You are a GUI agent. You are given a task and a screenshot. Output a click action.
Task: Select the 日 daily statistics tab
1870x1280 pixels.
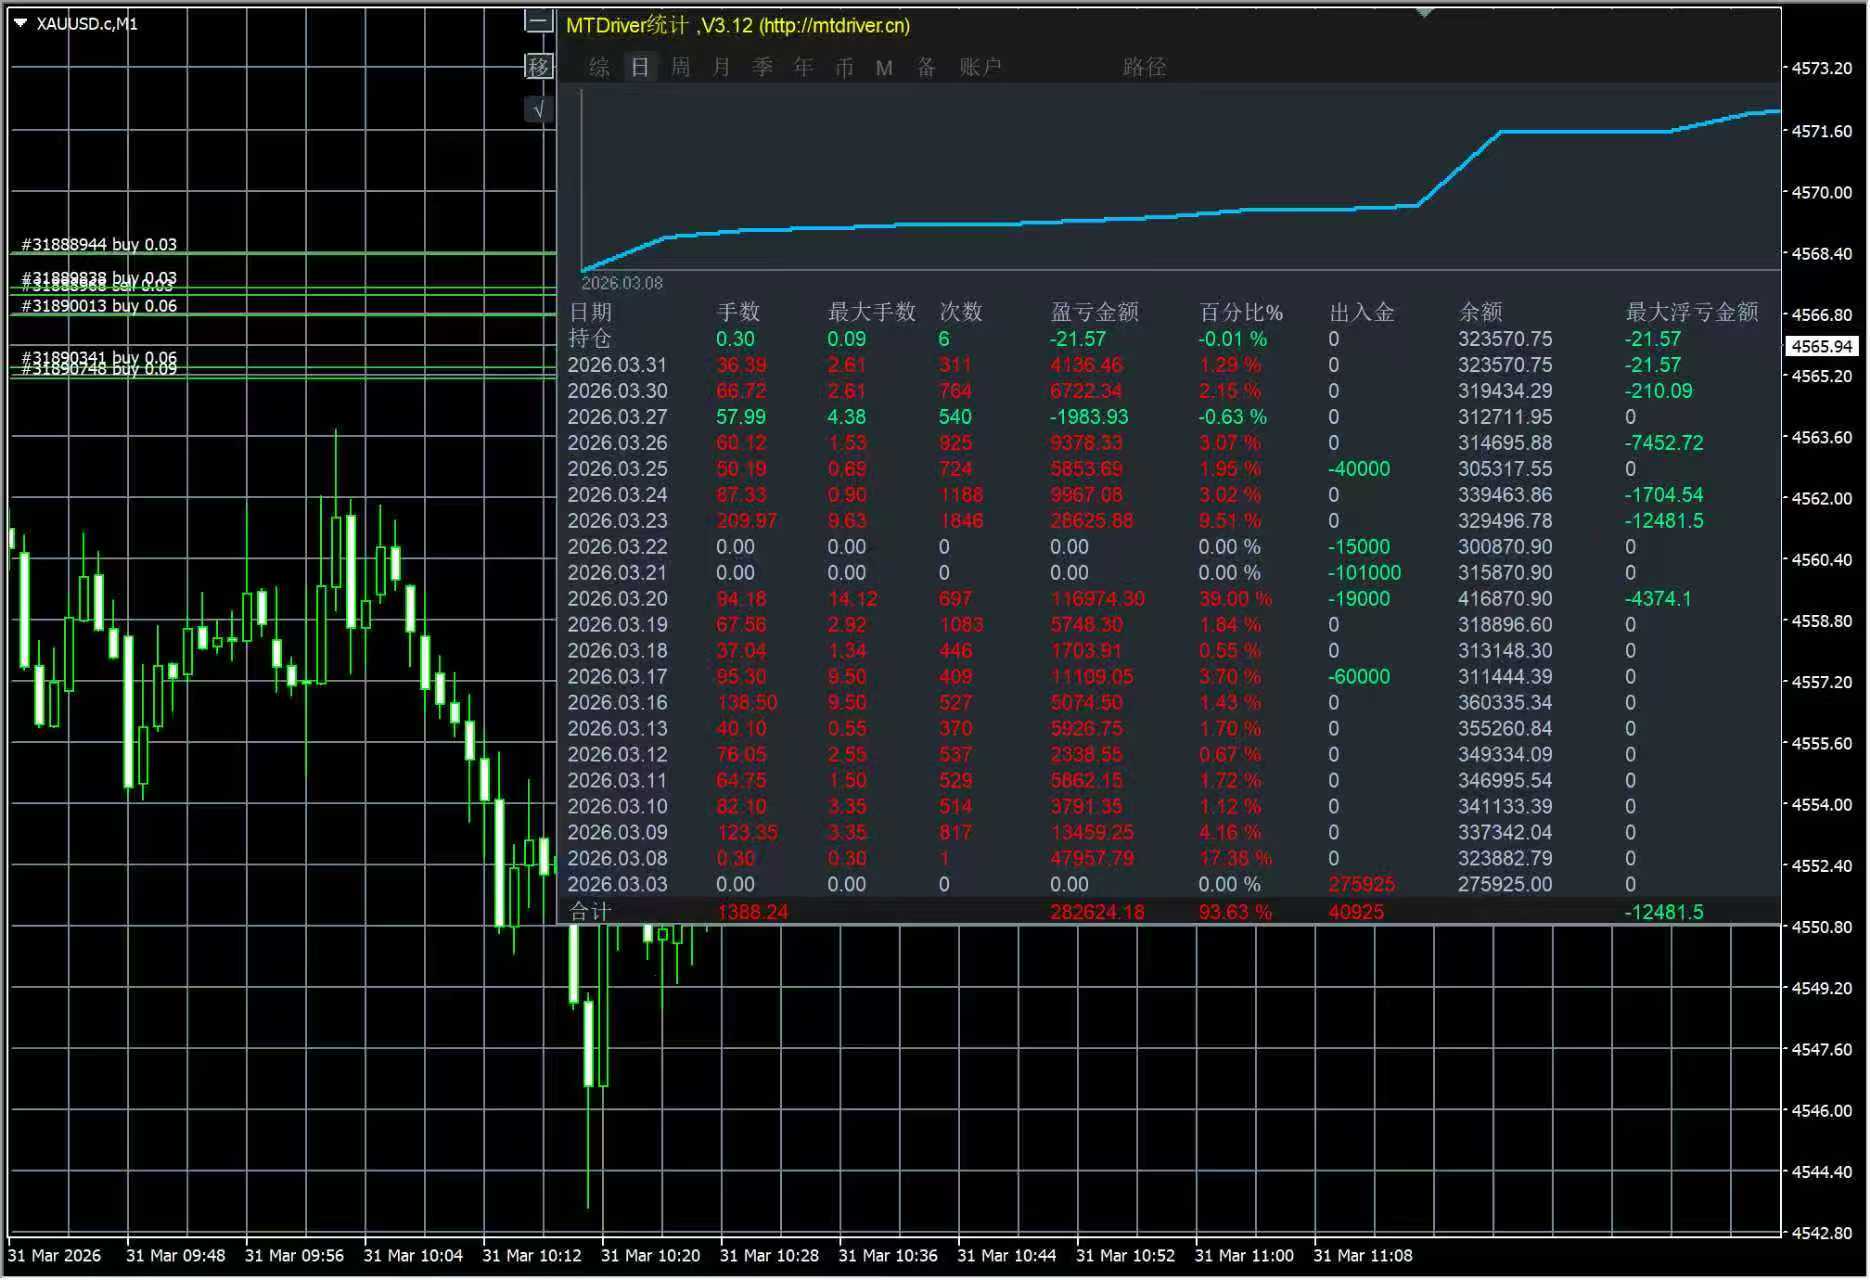point(640,67)
